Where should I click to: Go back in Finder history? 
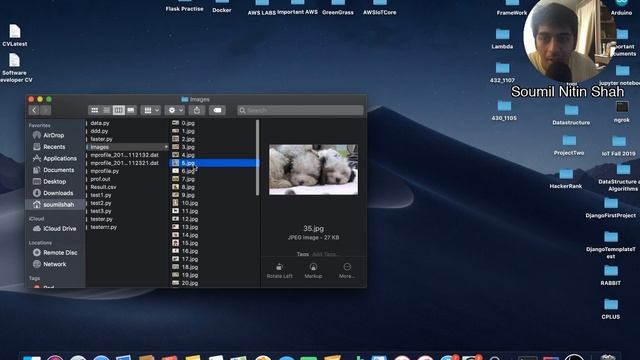[x=34, y=110]
